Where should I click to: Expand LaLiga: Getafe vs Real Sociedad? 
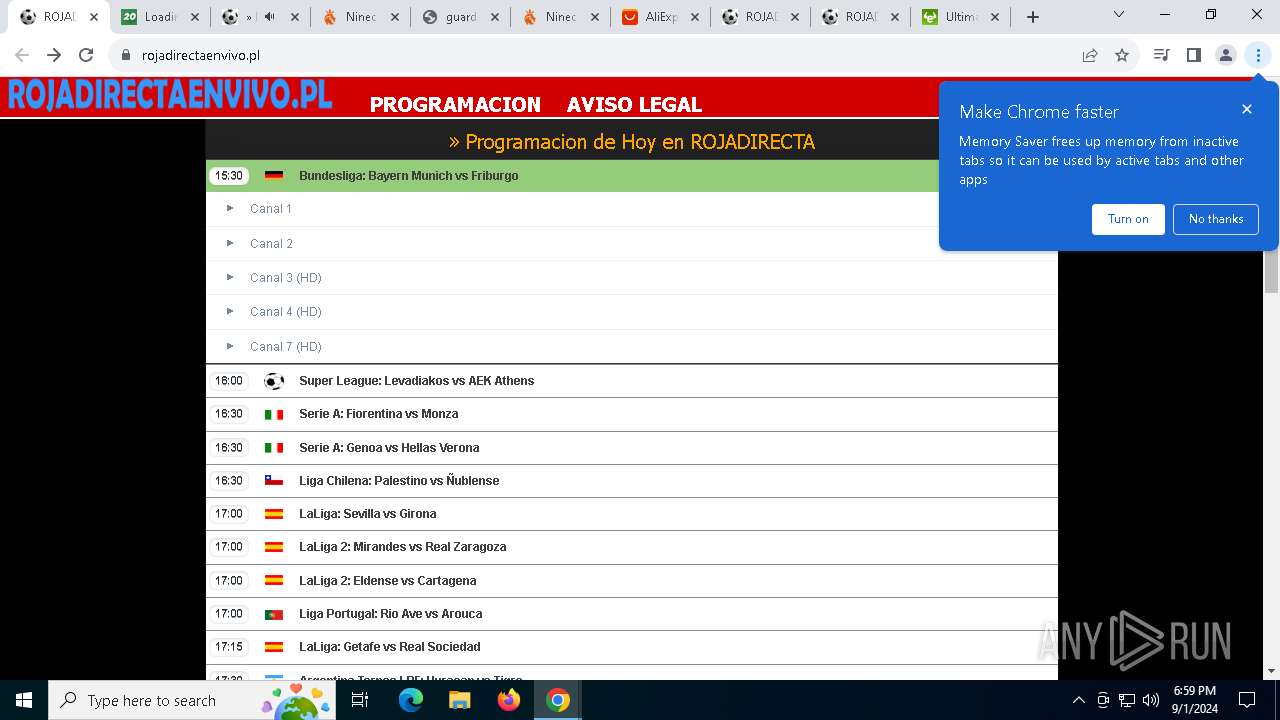(632, 647)
